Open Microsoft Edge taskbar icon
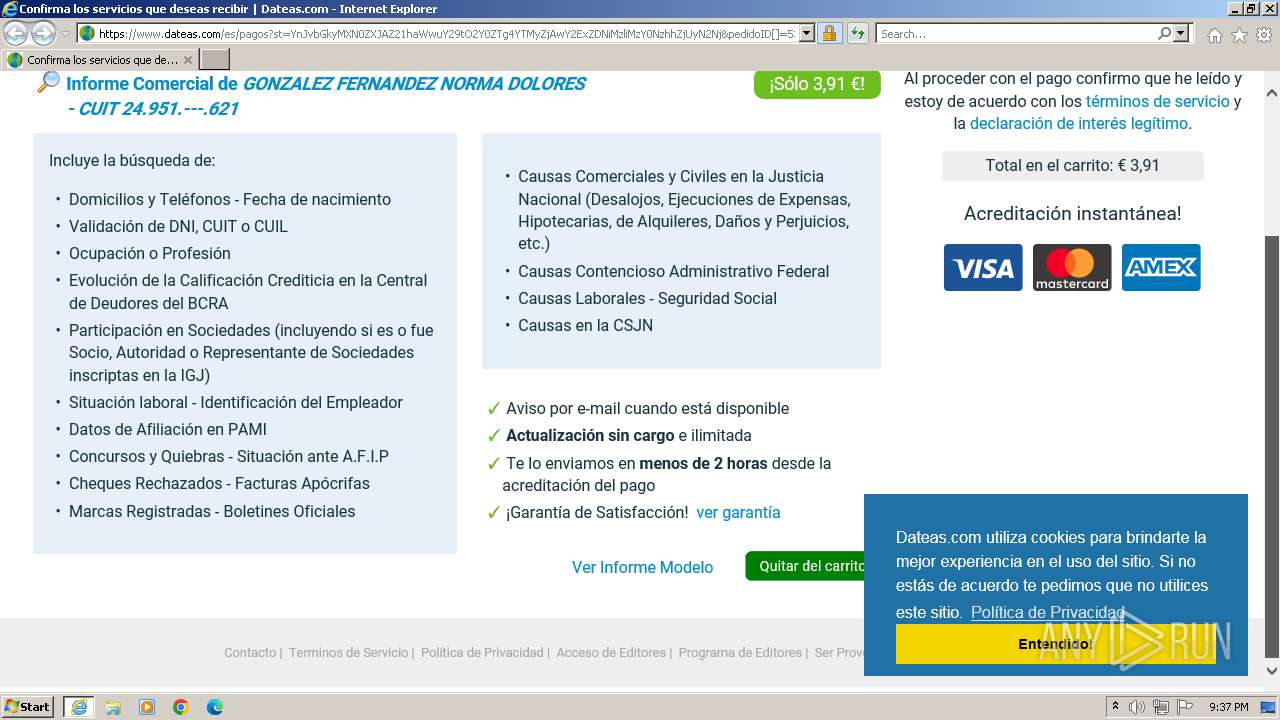Viewport: 1280px width, 720px height. (x=215, y=707)
